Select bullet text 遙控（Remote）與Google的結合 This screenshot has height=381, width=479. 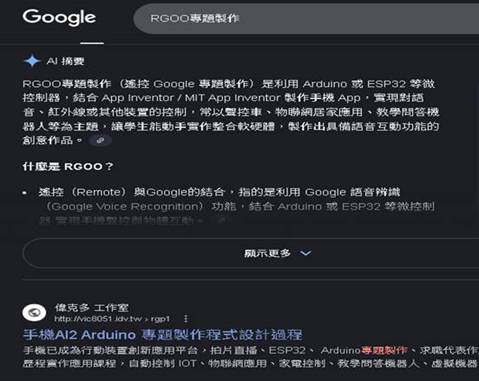click(131, 192)
